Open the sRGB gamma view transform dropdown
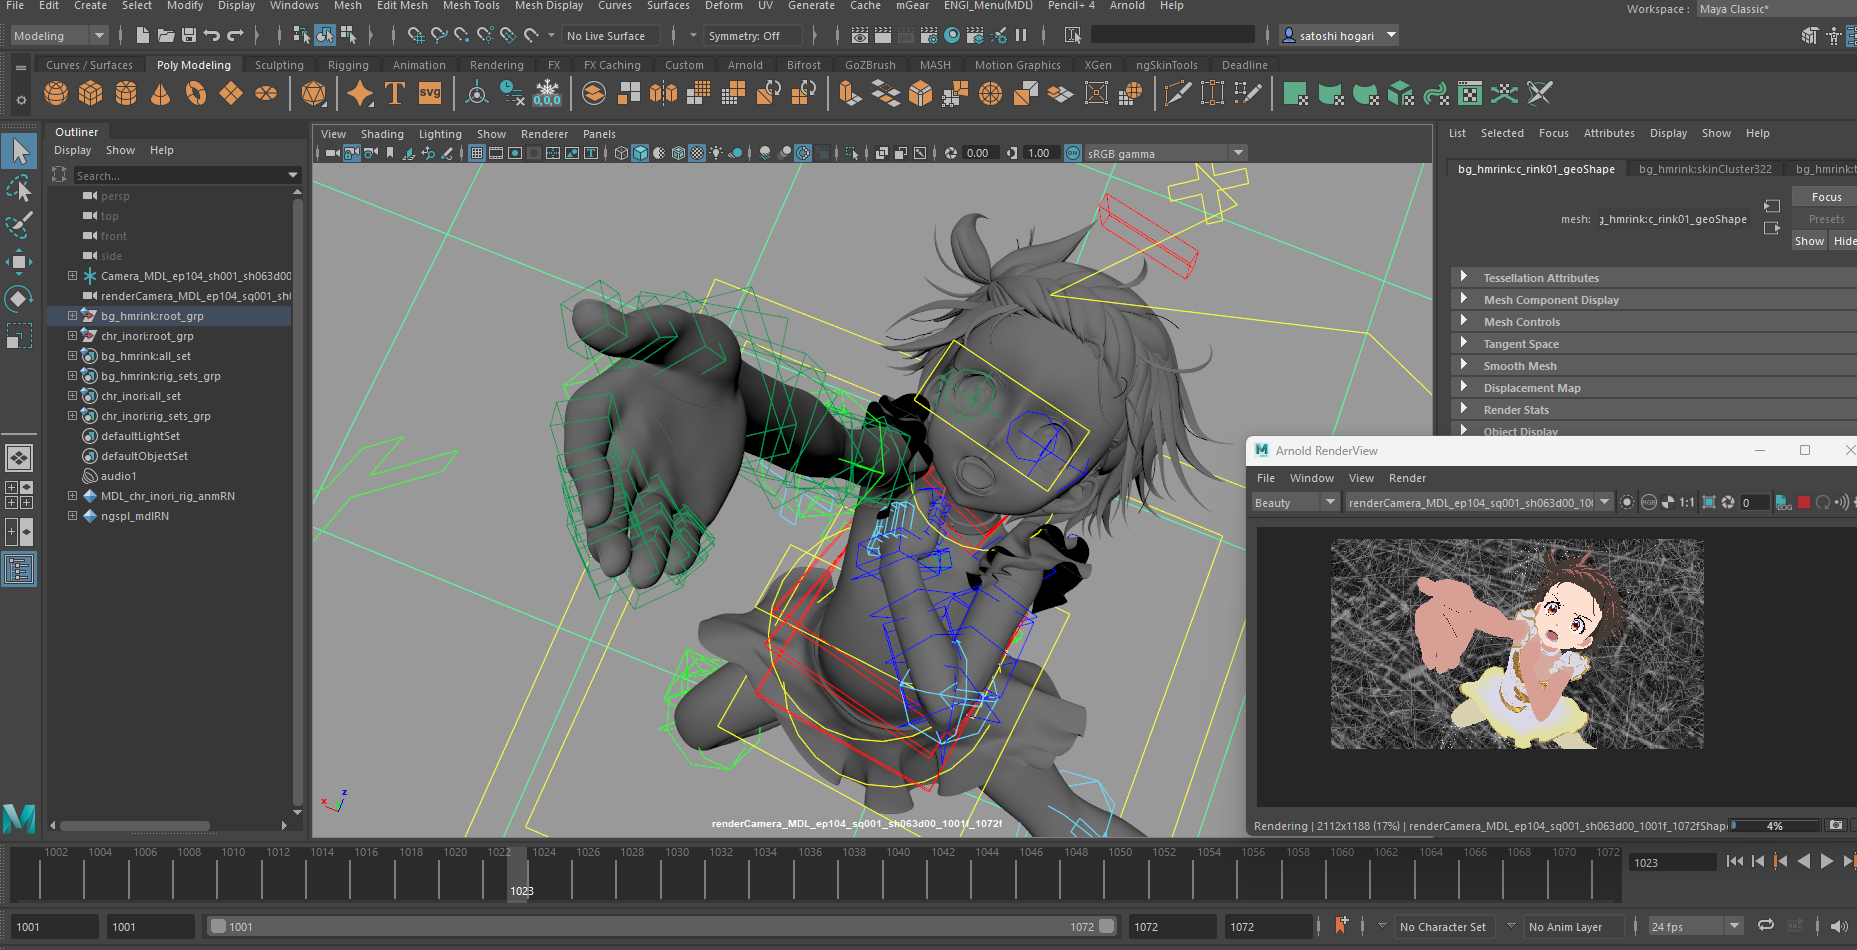 1165,153
